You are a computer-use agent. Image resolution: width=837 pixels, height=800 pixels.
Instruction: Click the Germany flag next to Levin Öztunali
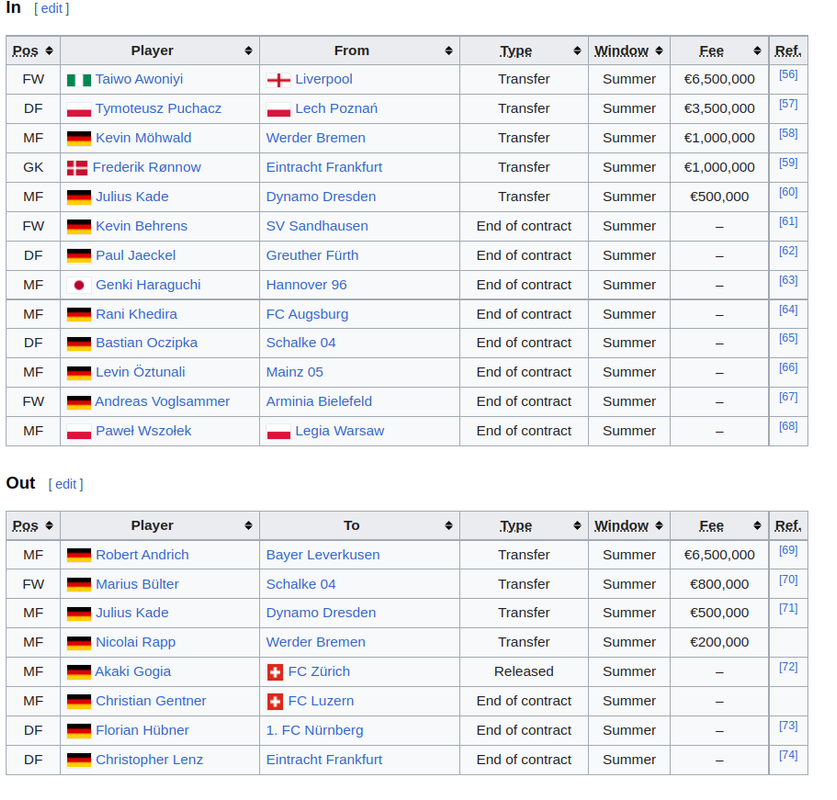(79, 373)
